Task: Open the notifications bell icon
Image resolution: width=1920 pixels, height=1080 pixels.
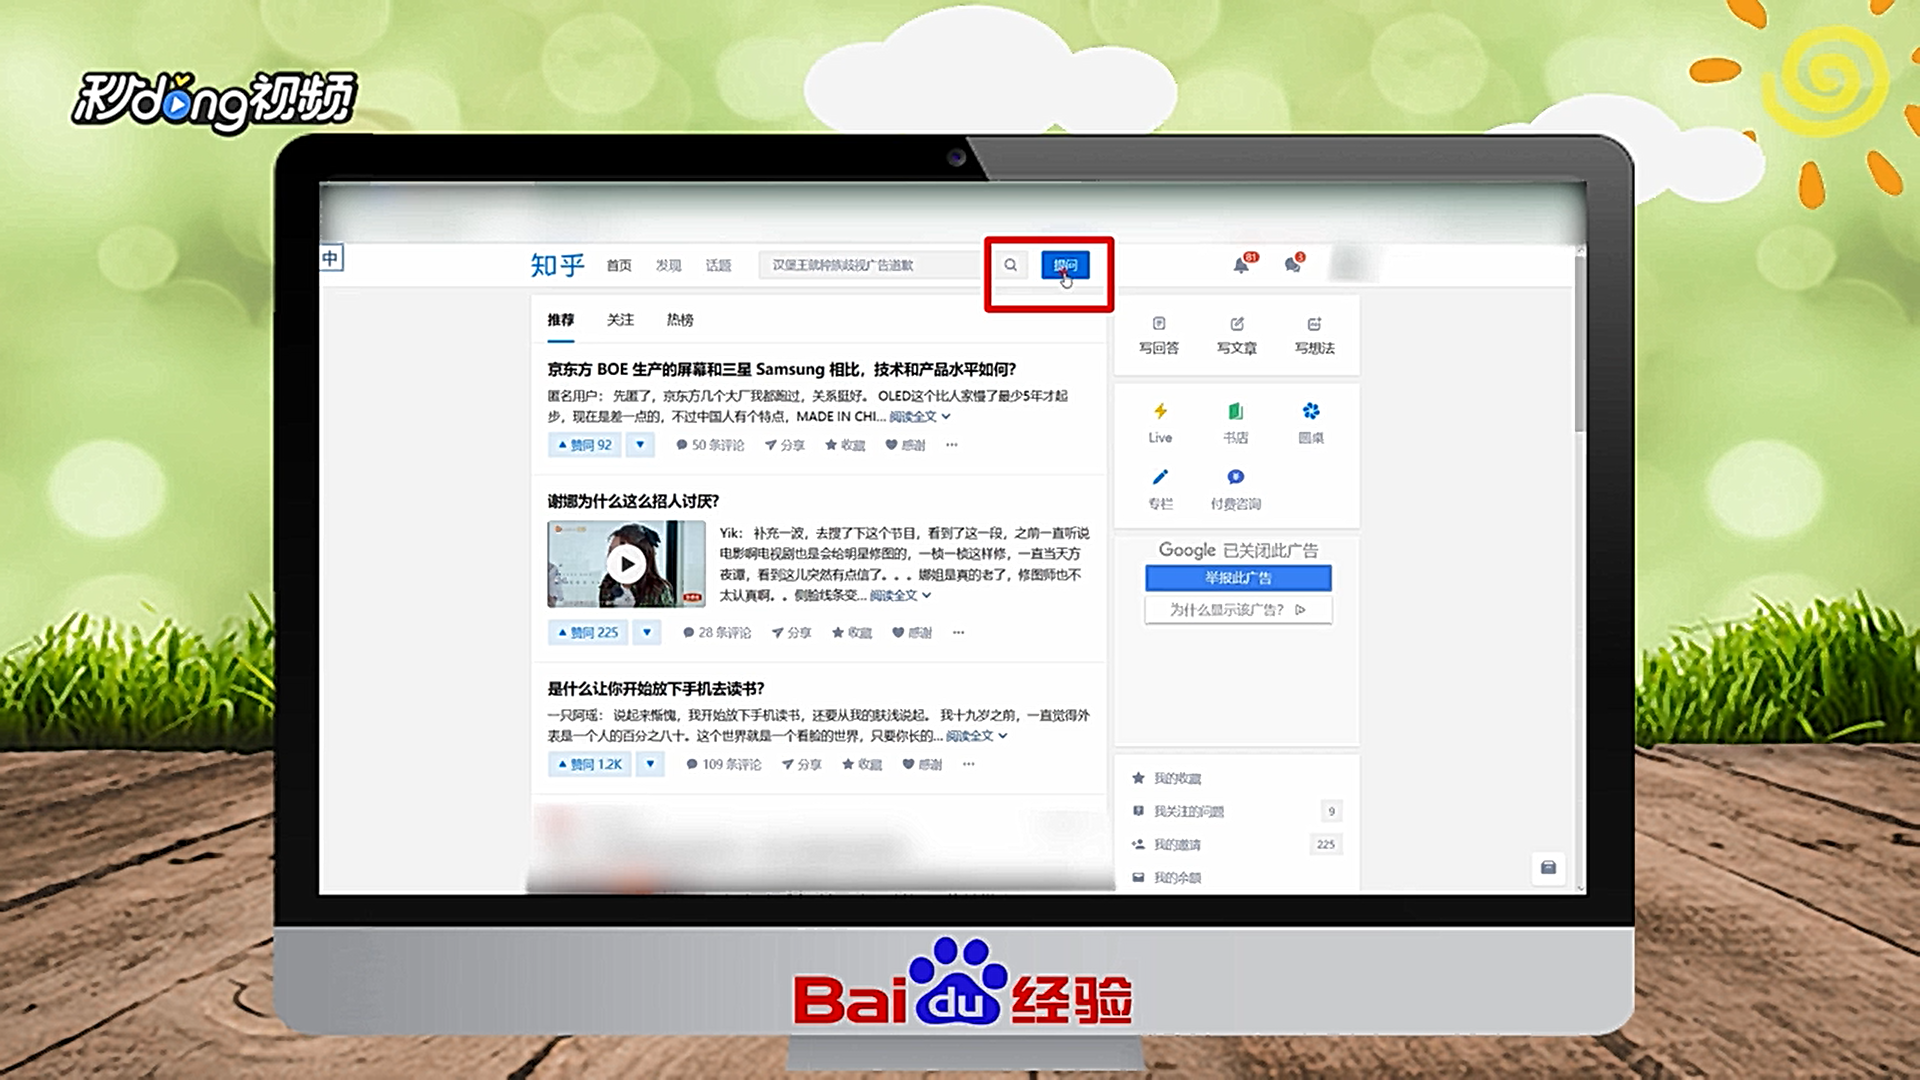Action: click(1241, 265)
